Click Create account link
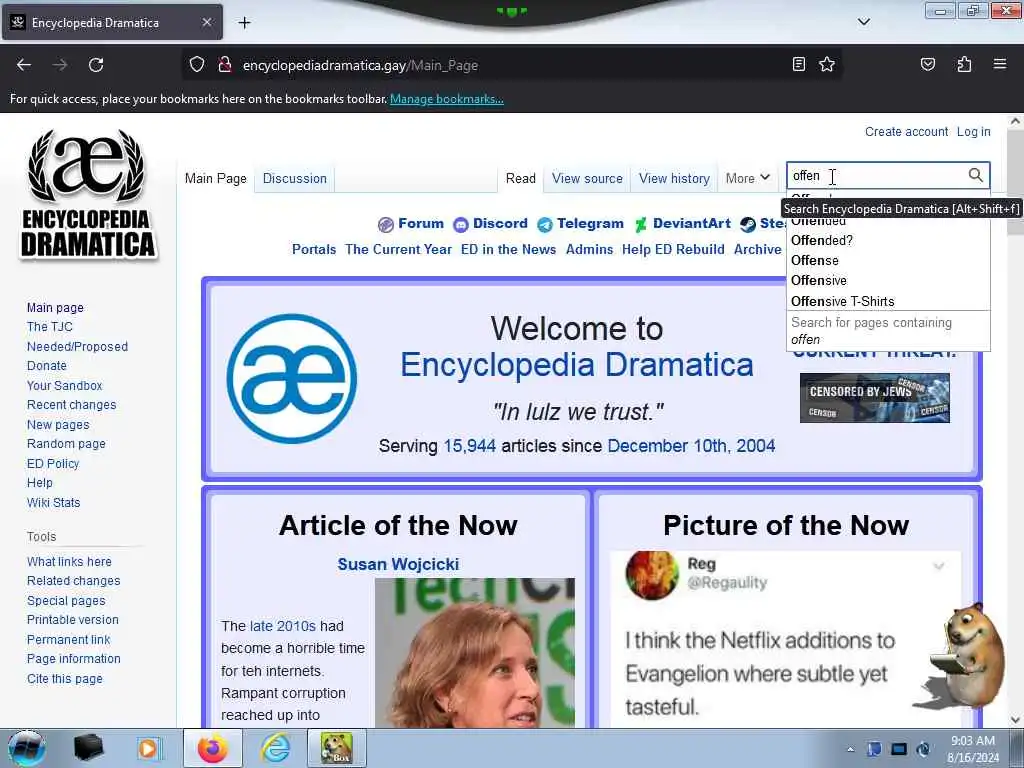The image size is (1024, 768). coord(906,131)
